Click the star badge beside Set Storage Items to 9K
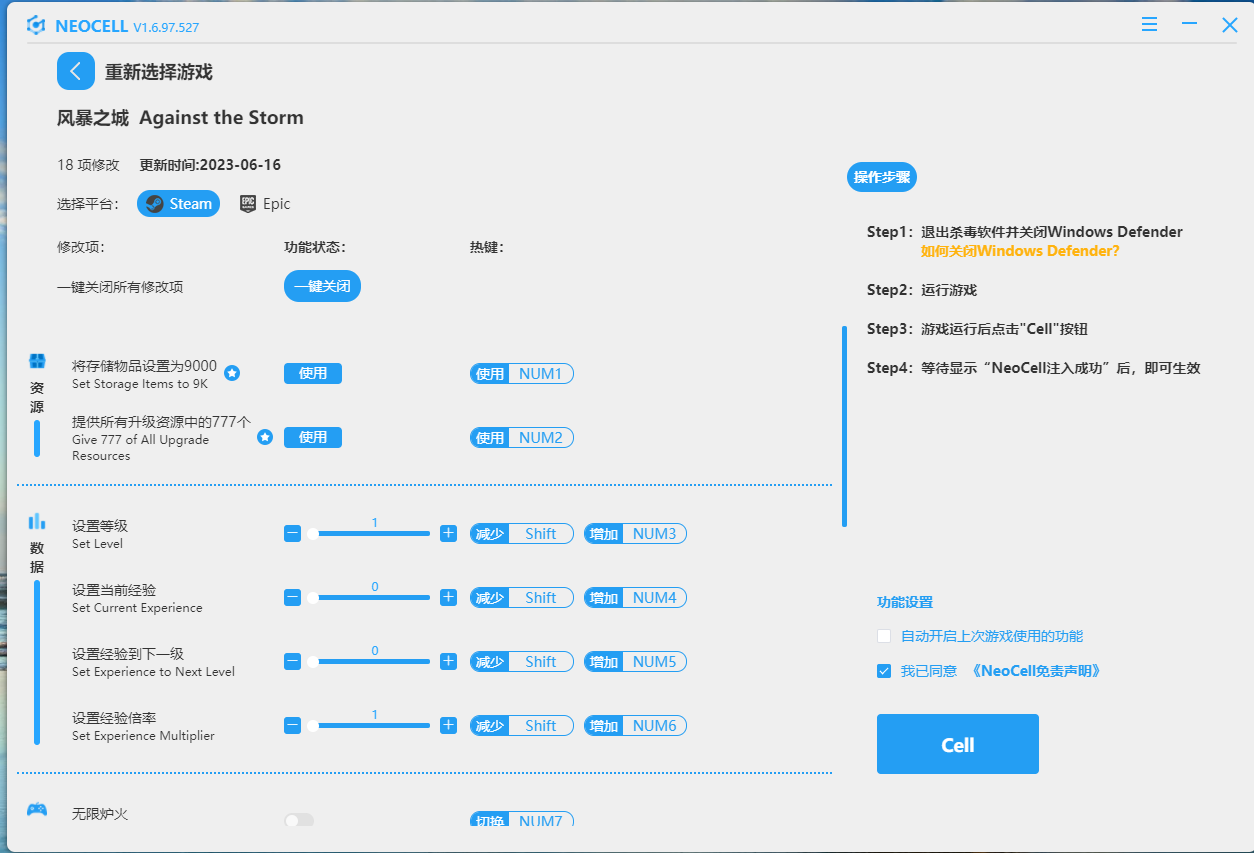1254x853 pixels. [232, 373]
